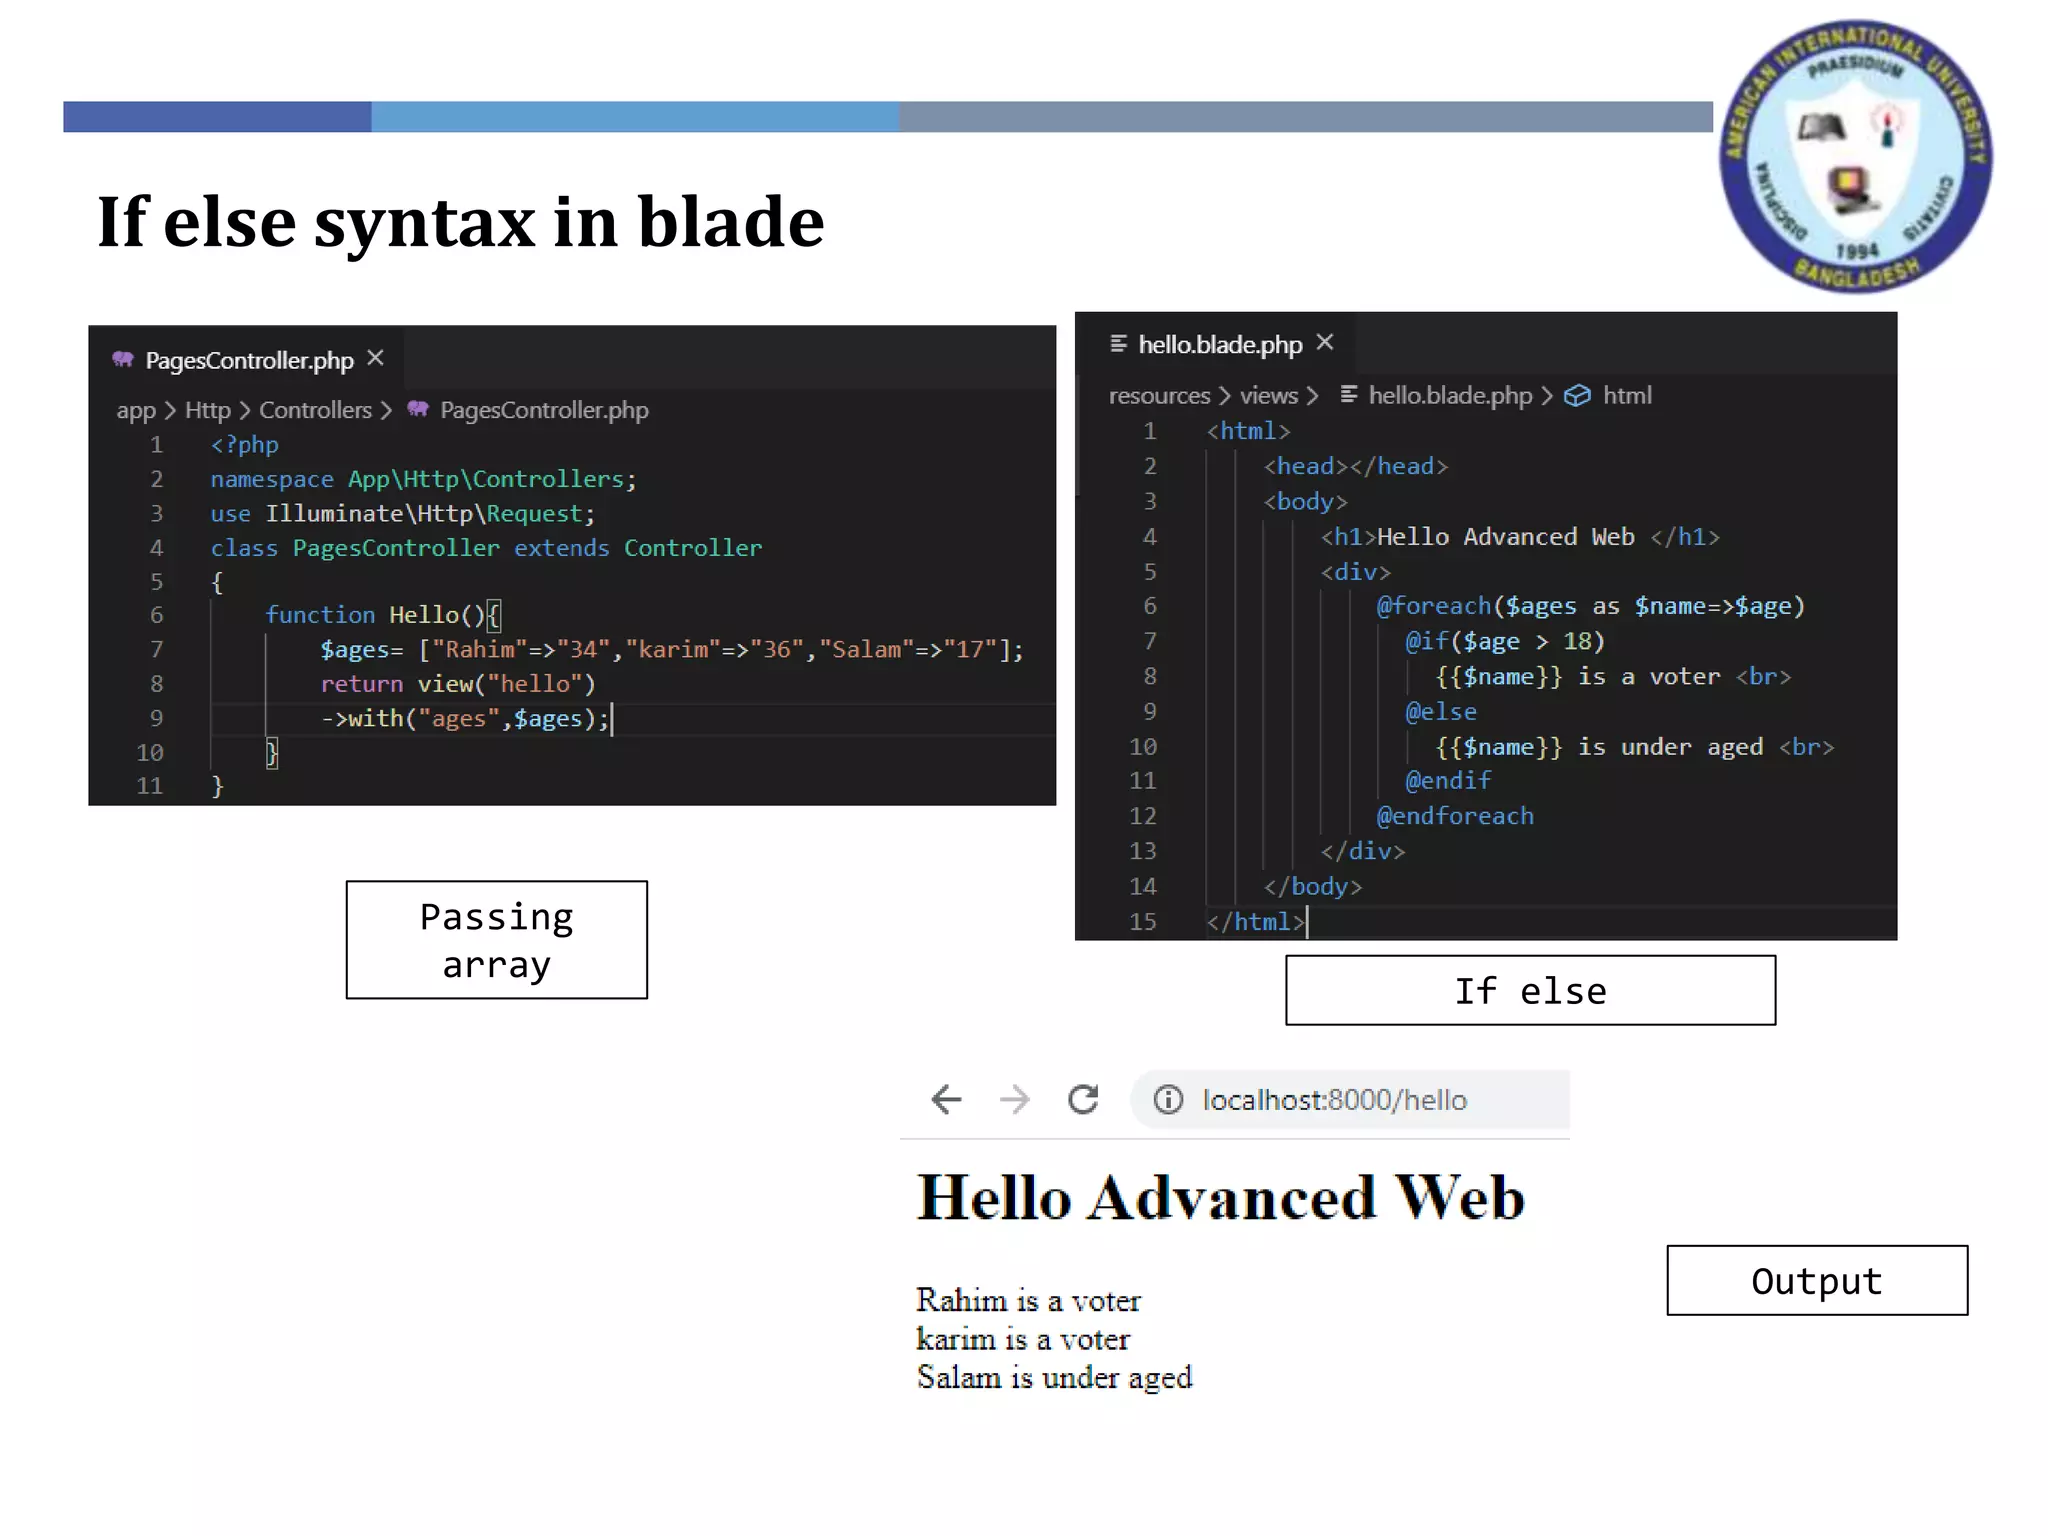2048x1536 pixels.
Task: Select the hello.blade.php editor tab
Action: (1220, 345)
